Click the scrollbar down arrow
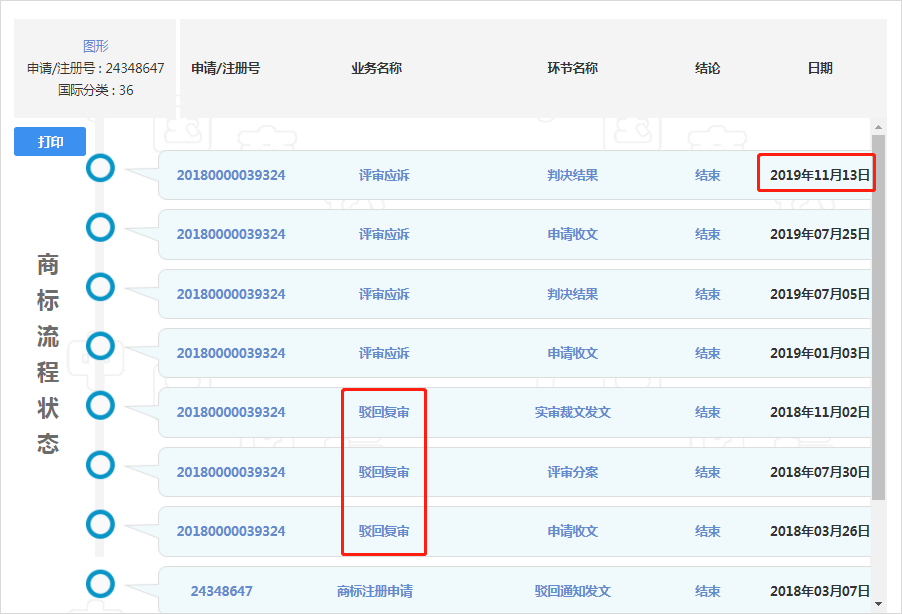Viewport: 902px width, 614px height. 879,604
